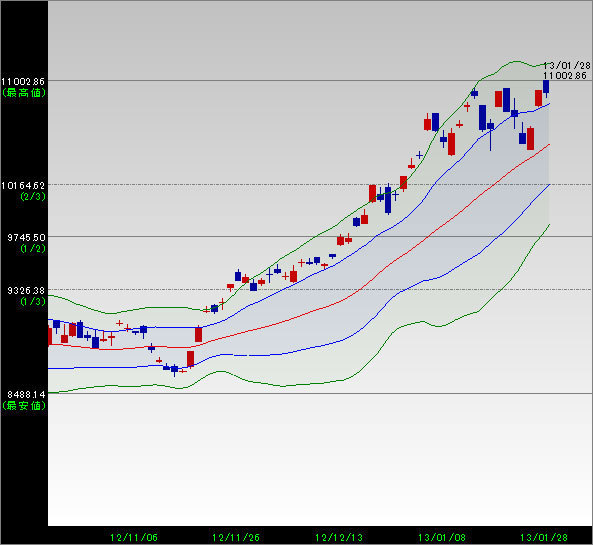
Task: Click the 9745.50 half level label
Action: [x=26, y=238]
